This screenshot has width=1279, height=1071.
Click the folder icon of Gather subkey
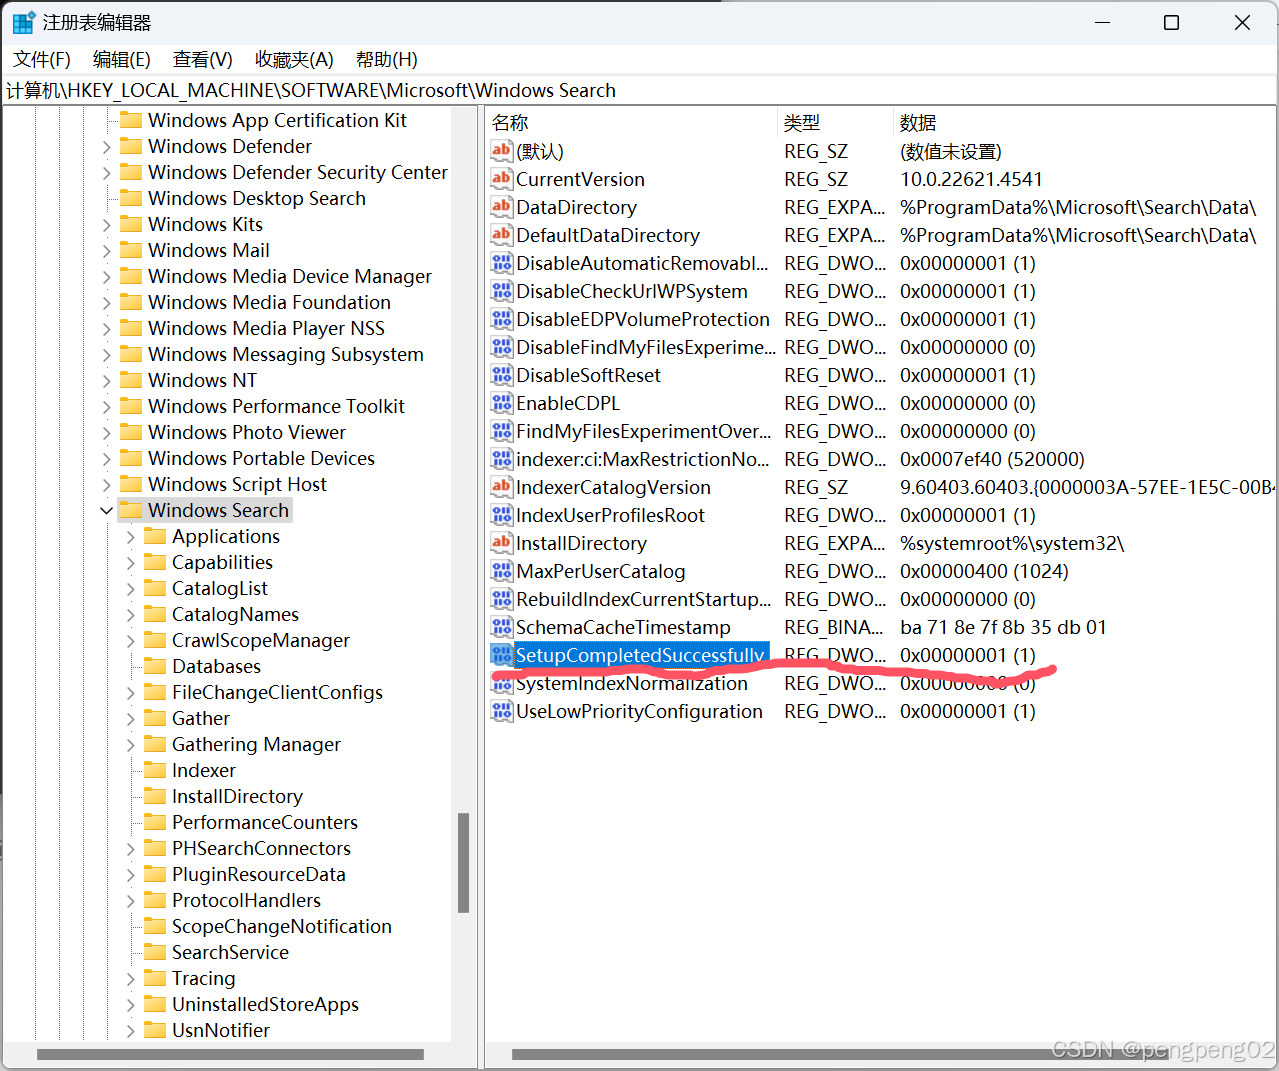(x=155, y=718)
